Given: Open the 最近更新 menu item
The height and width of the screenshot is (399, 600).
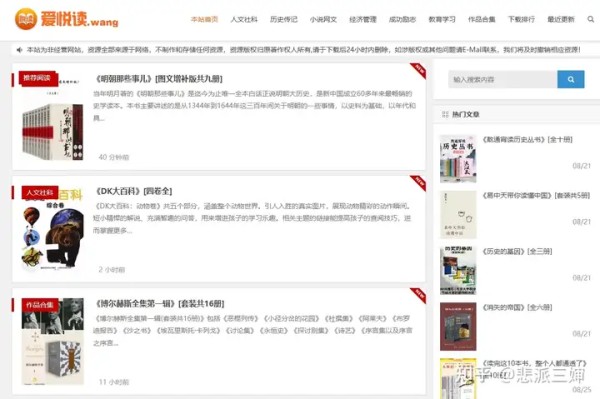Looking at the screenshot, I should point(561,19).
